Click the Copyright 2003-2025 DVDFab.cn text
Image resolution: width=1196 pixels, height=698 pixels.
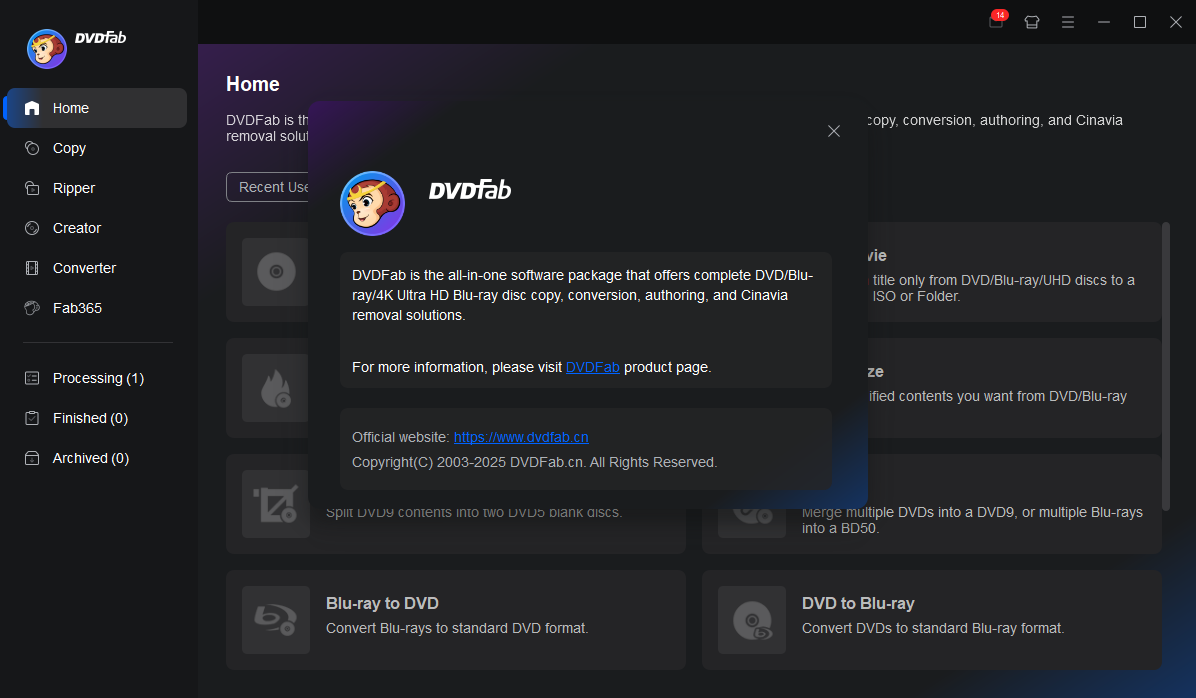(535, 462)
